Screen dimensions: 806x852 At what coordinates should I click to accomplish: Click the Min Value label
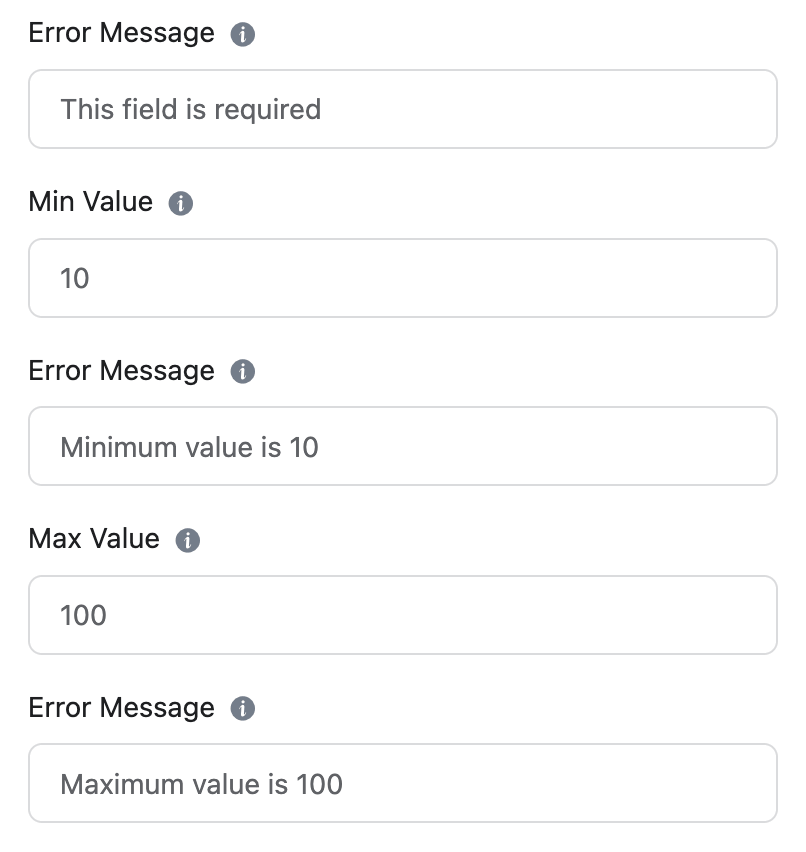coord(91,202)
